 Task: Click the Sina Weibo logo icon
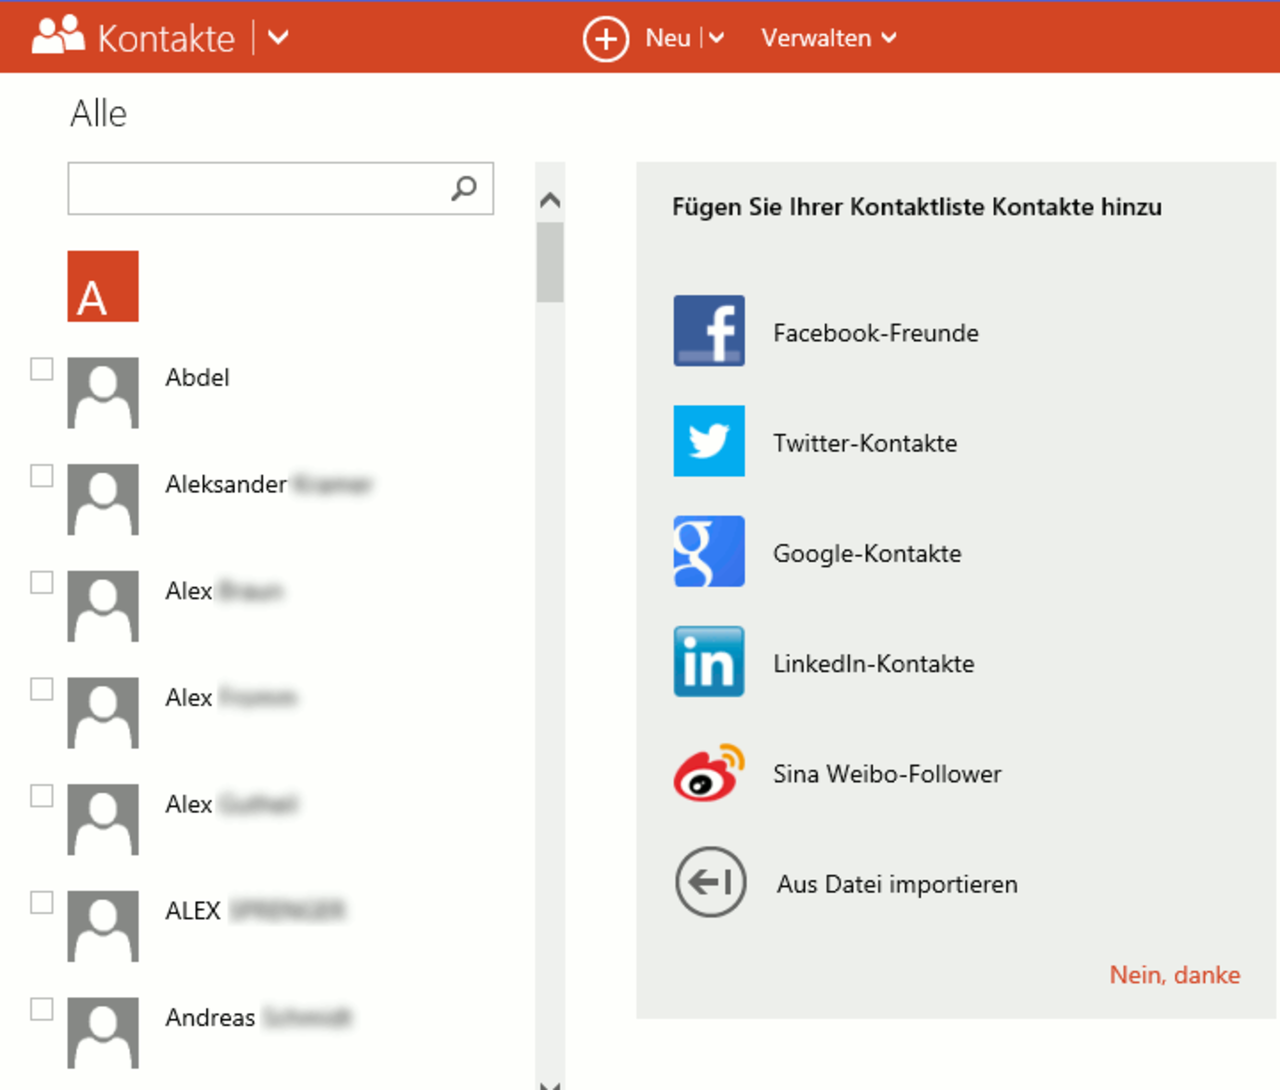(x=709, y=772)
